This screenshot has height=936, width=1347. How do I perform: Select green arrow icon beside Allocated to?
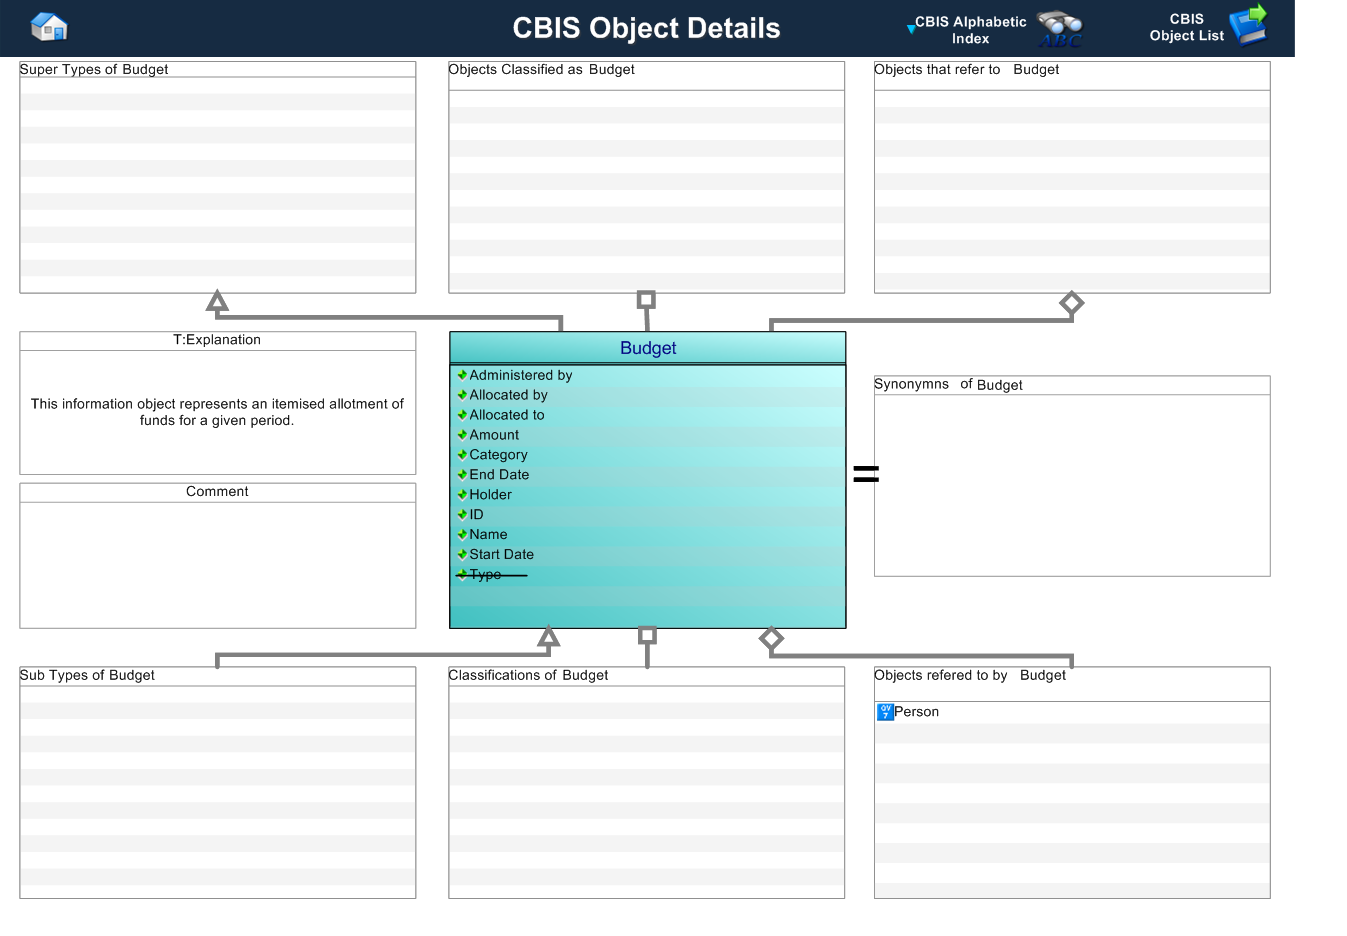462,415
